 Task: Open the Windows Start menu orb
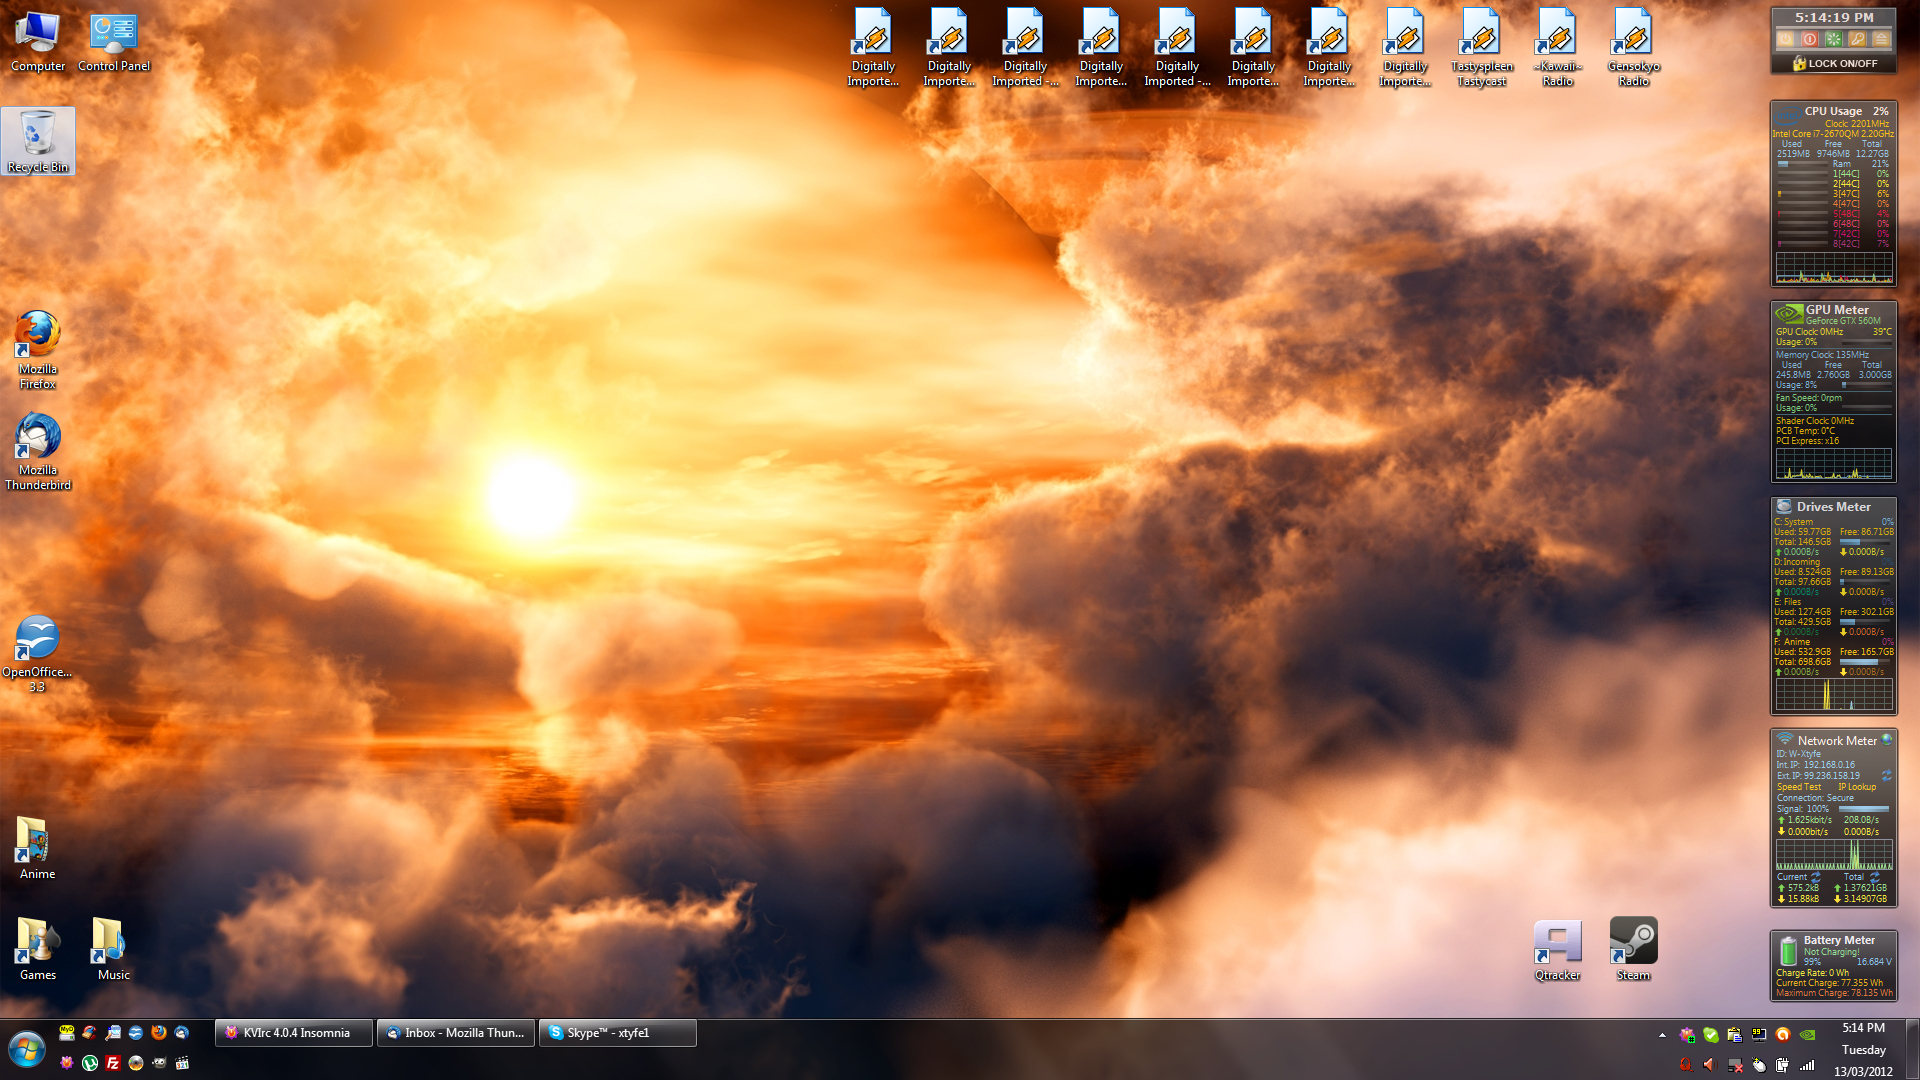27,1049
